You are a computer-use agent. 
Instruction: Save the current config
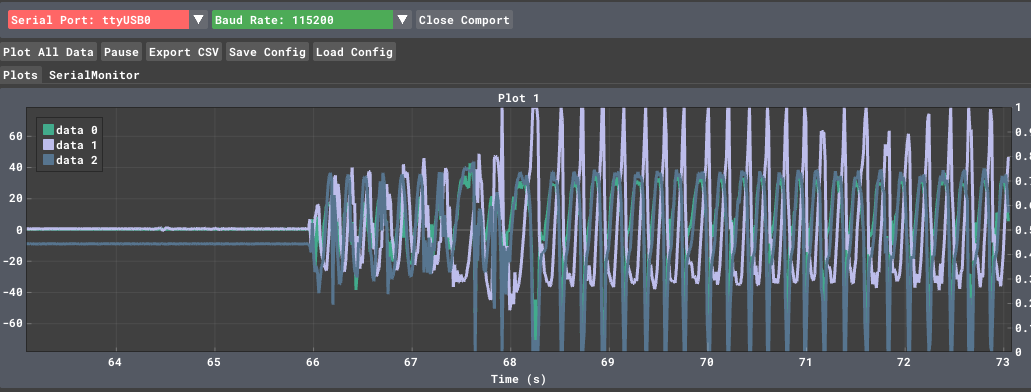coord(268,52)
